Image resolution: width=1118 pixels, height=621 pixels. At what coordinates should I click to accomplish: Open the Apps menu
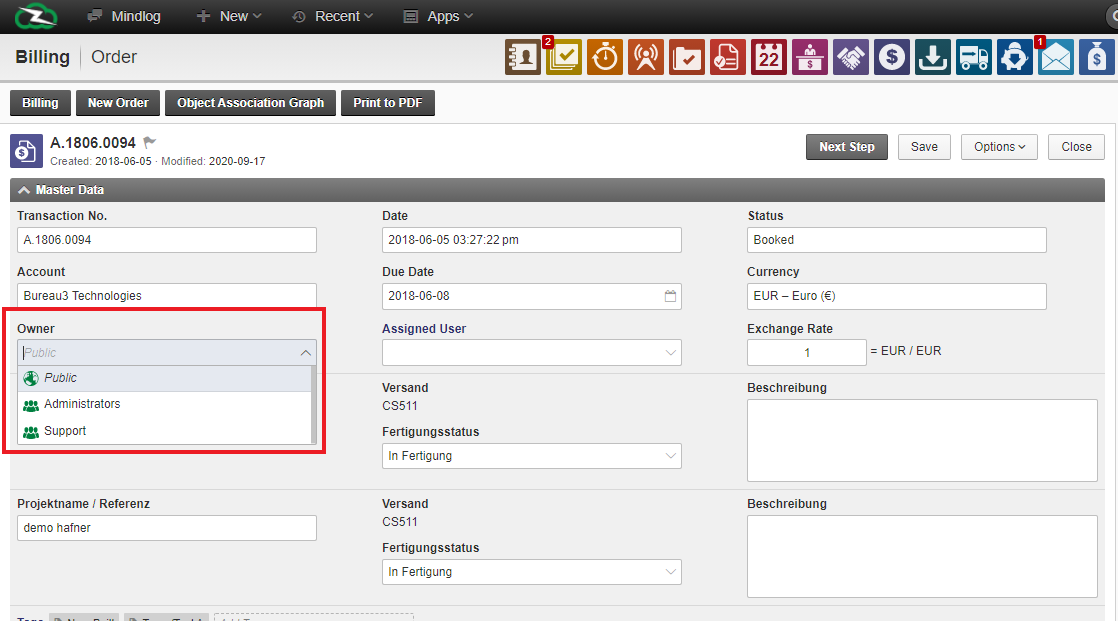[x=438, y=16]
